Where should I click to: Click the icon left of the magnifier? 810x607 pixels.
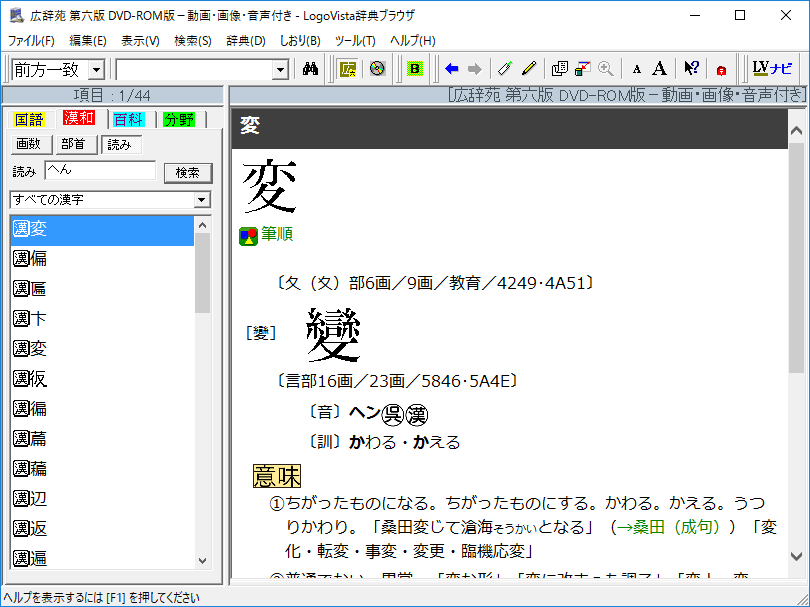[x=583, y=69]
